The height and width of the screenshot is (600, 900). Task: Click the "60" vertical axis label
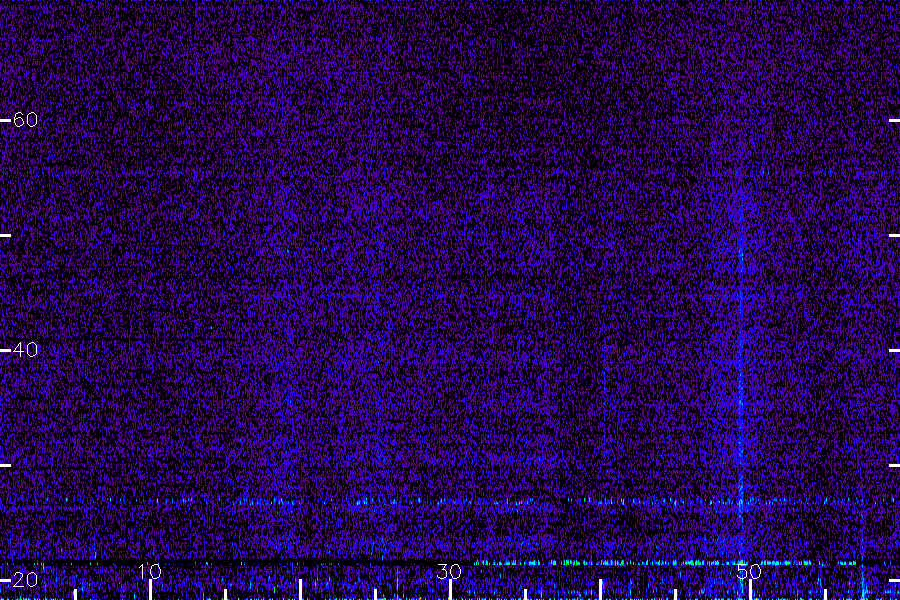[x=25, y=120]
